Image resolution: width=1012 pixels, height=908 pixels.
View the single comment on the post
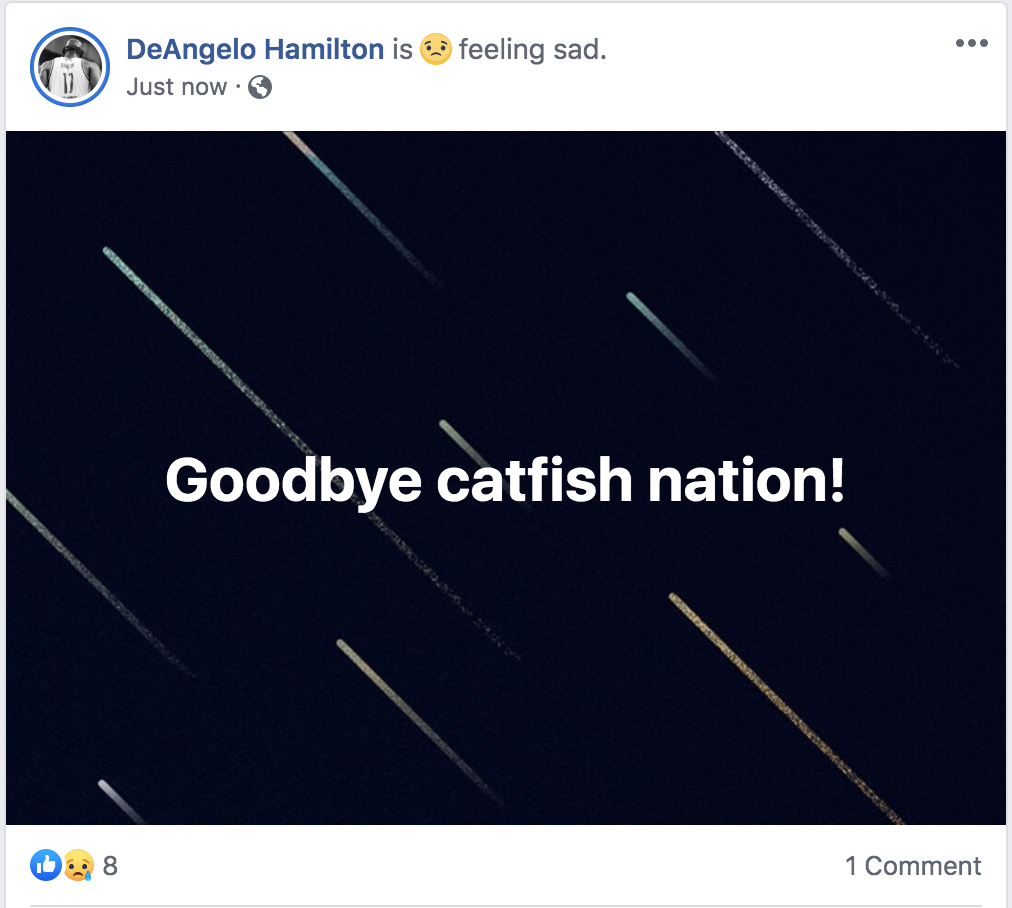tap(913, 866)
